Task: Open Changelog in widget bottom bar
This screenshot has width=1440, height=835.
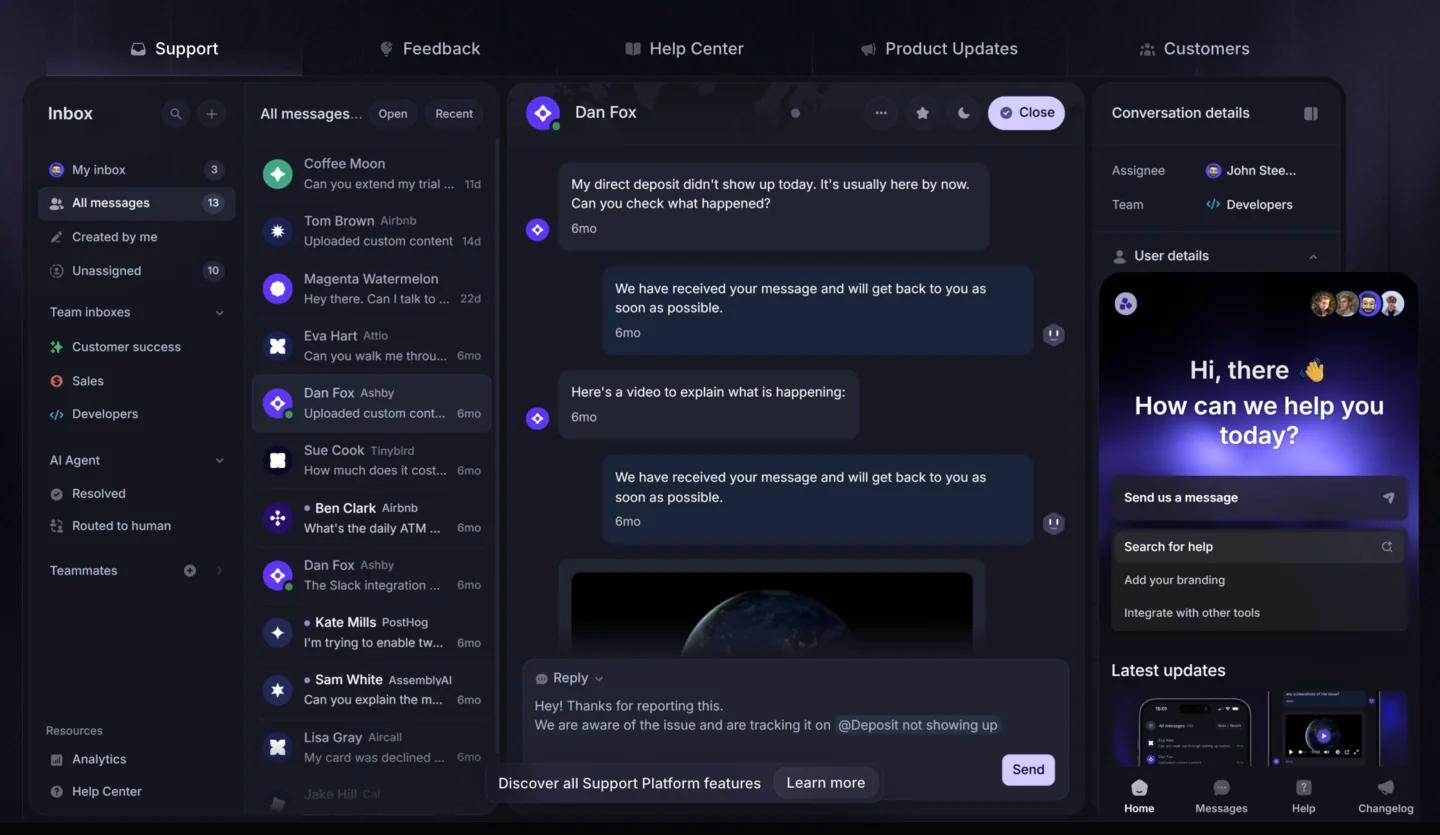Action: tap(1386, 797)
